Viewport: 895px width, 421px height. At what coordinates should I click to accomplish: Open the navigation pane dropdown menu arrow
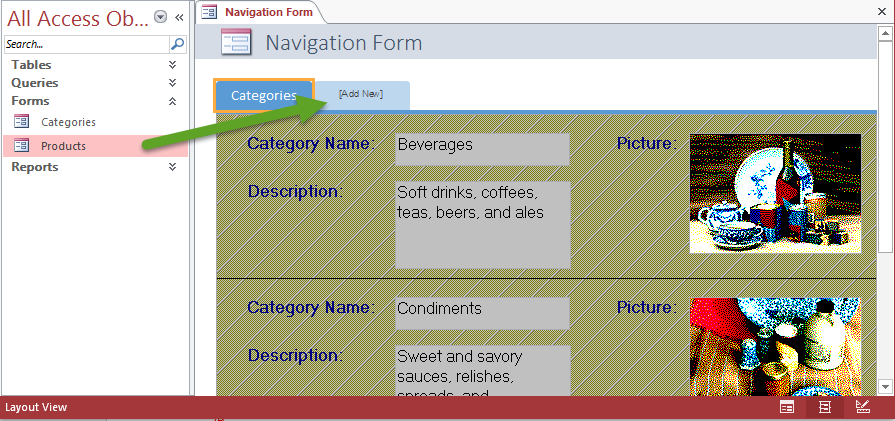[161, 18]
